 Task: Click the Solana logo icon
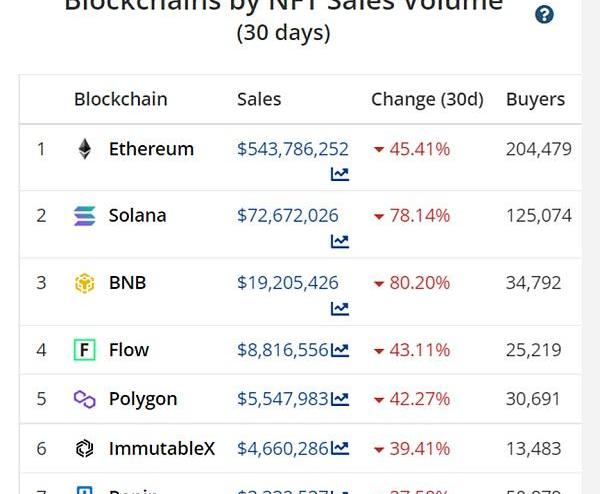tap(85, 216)
